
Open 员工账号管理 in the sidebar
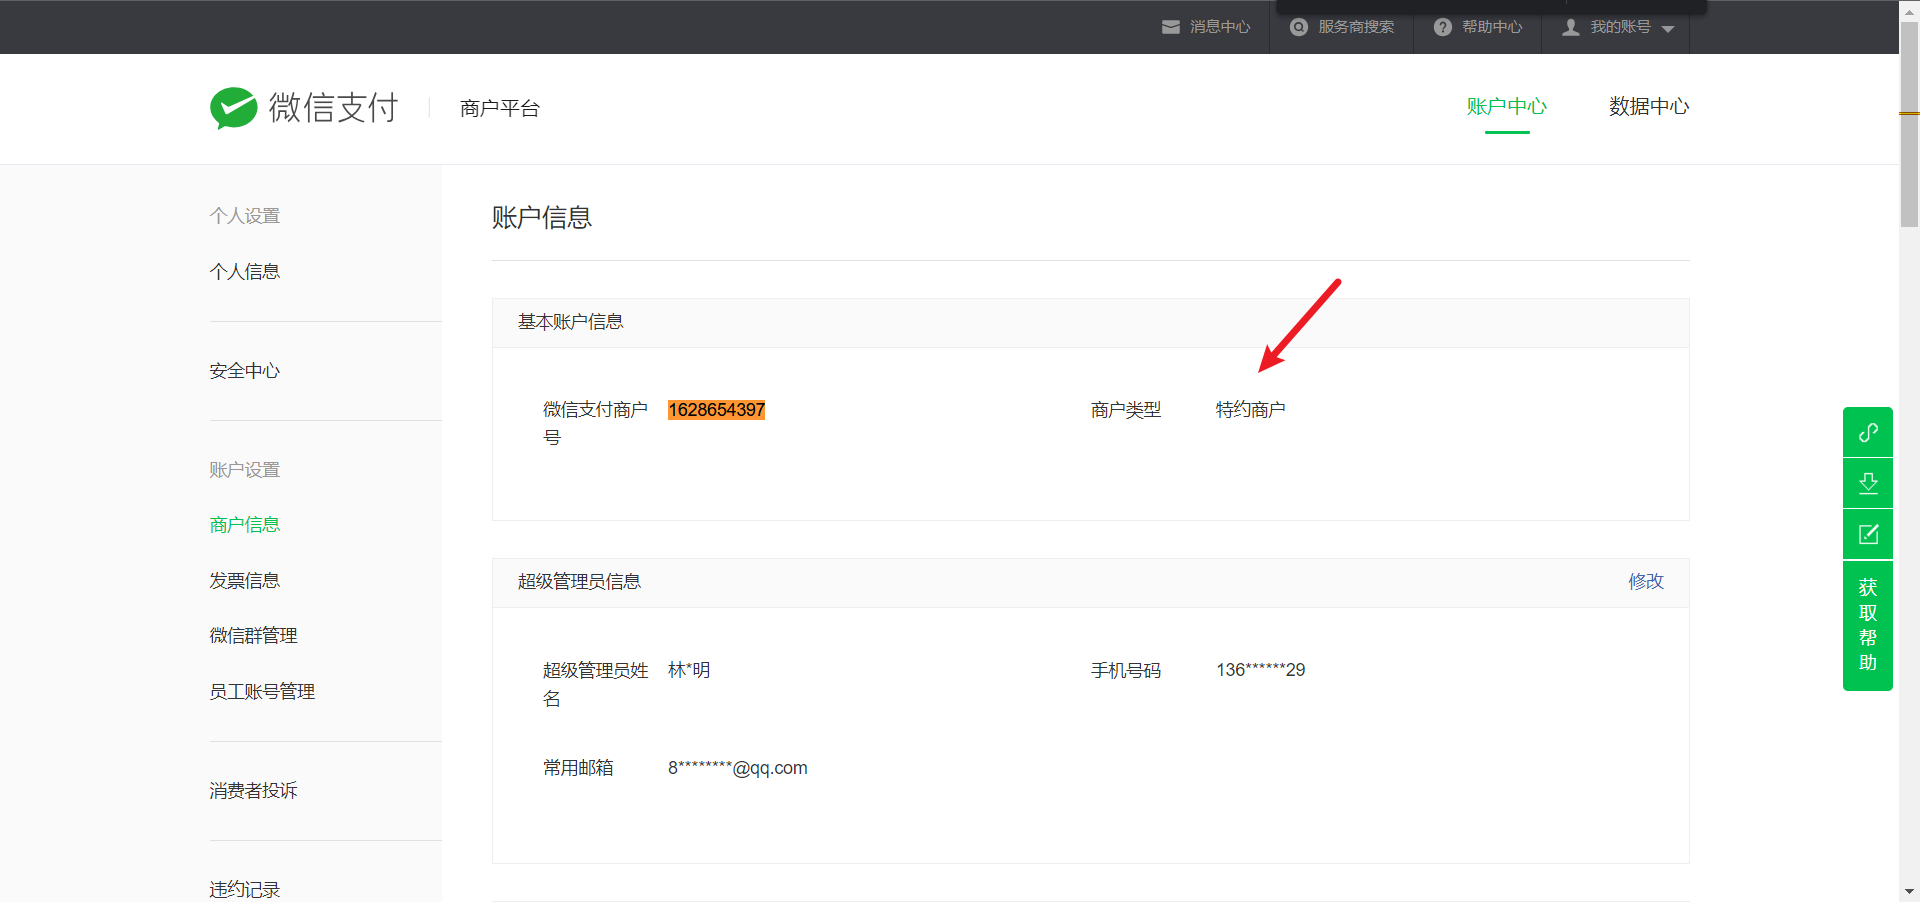262,692
